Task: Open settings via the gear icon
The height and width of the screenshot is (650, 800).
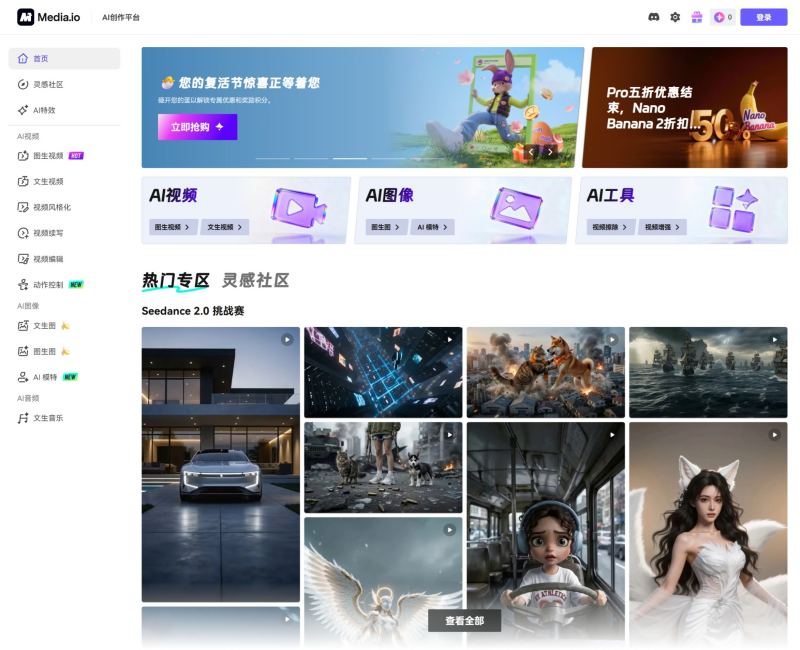Action: [x=675, y=17]
